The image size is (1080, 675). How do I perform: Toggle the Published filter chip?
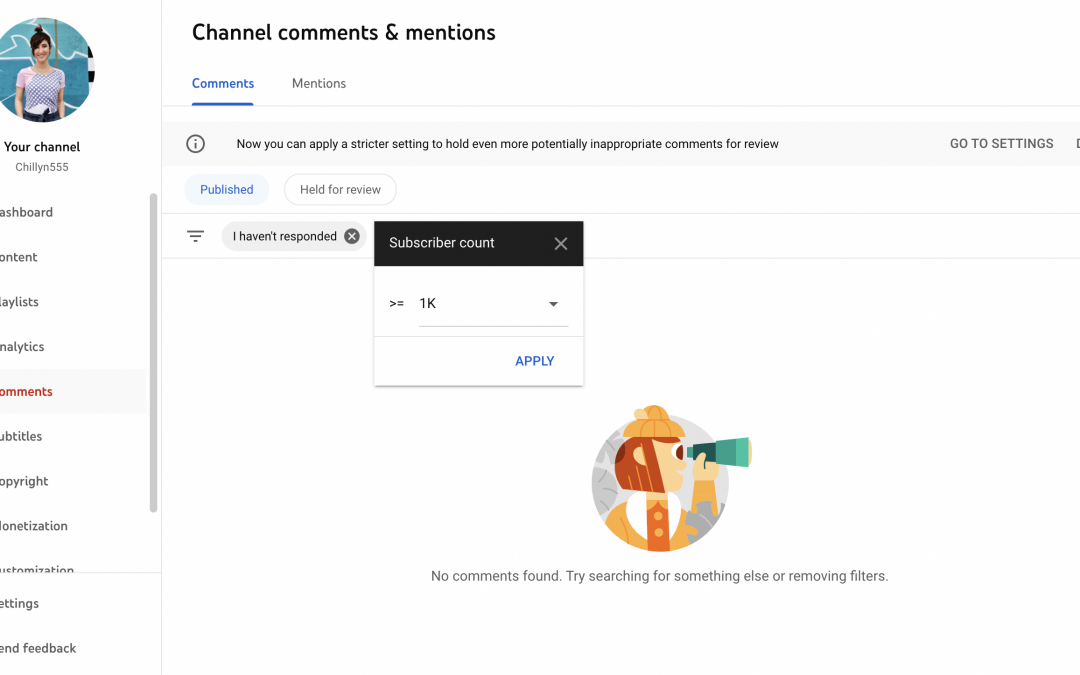point(227,189)
